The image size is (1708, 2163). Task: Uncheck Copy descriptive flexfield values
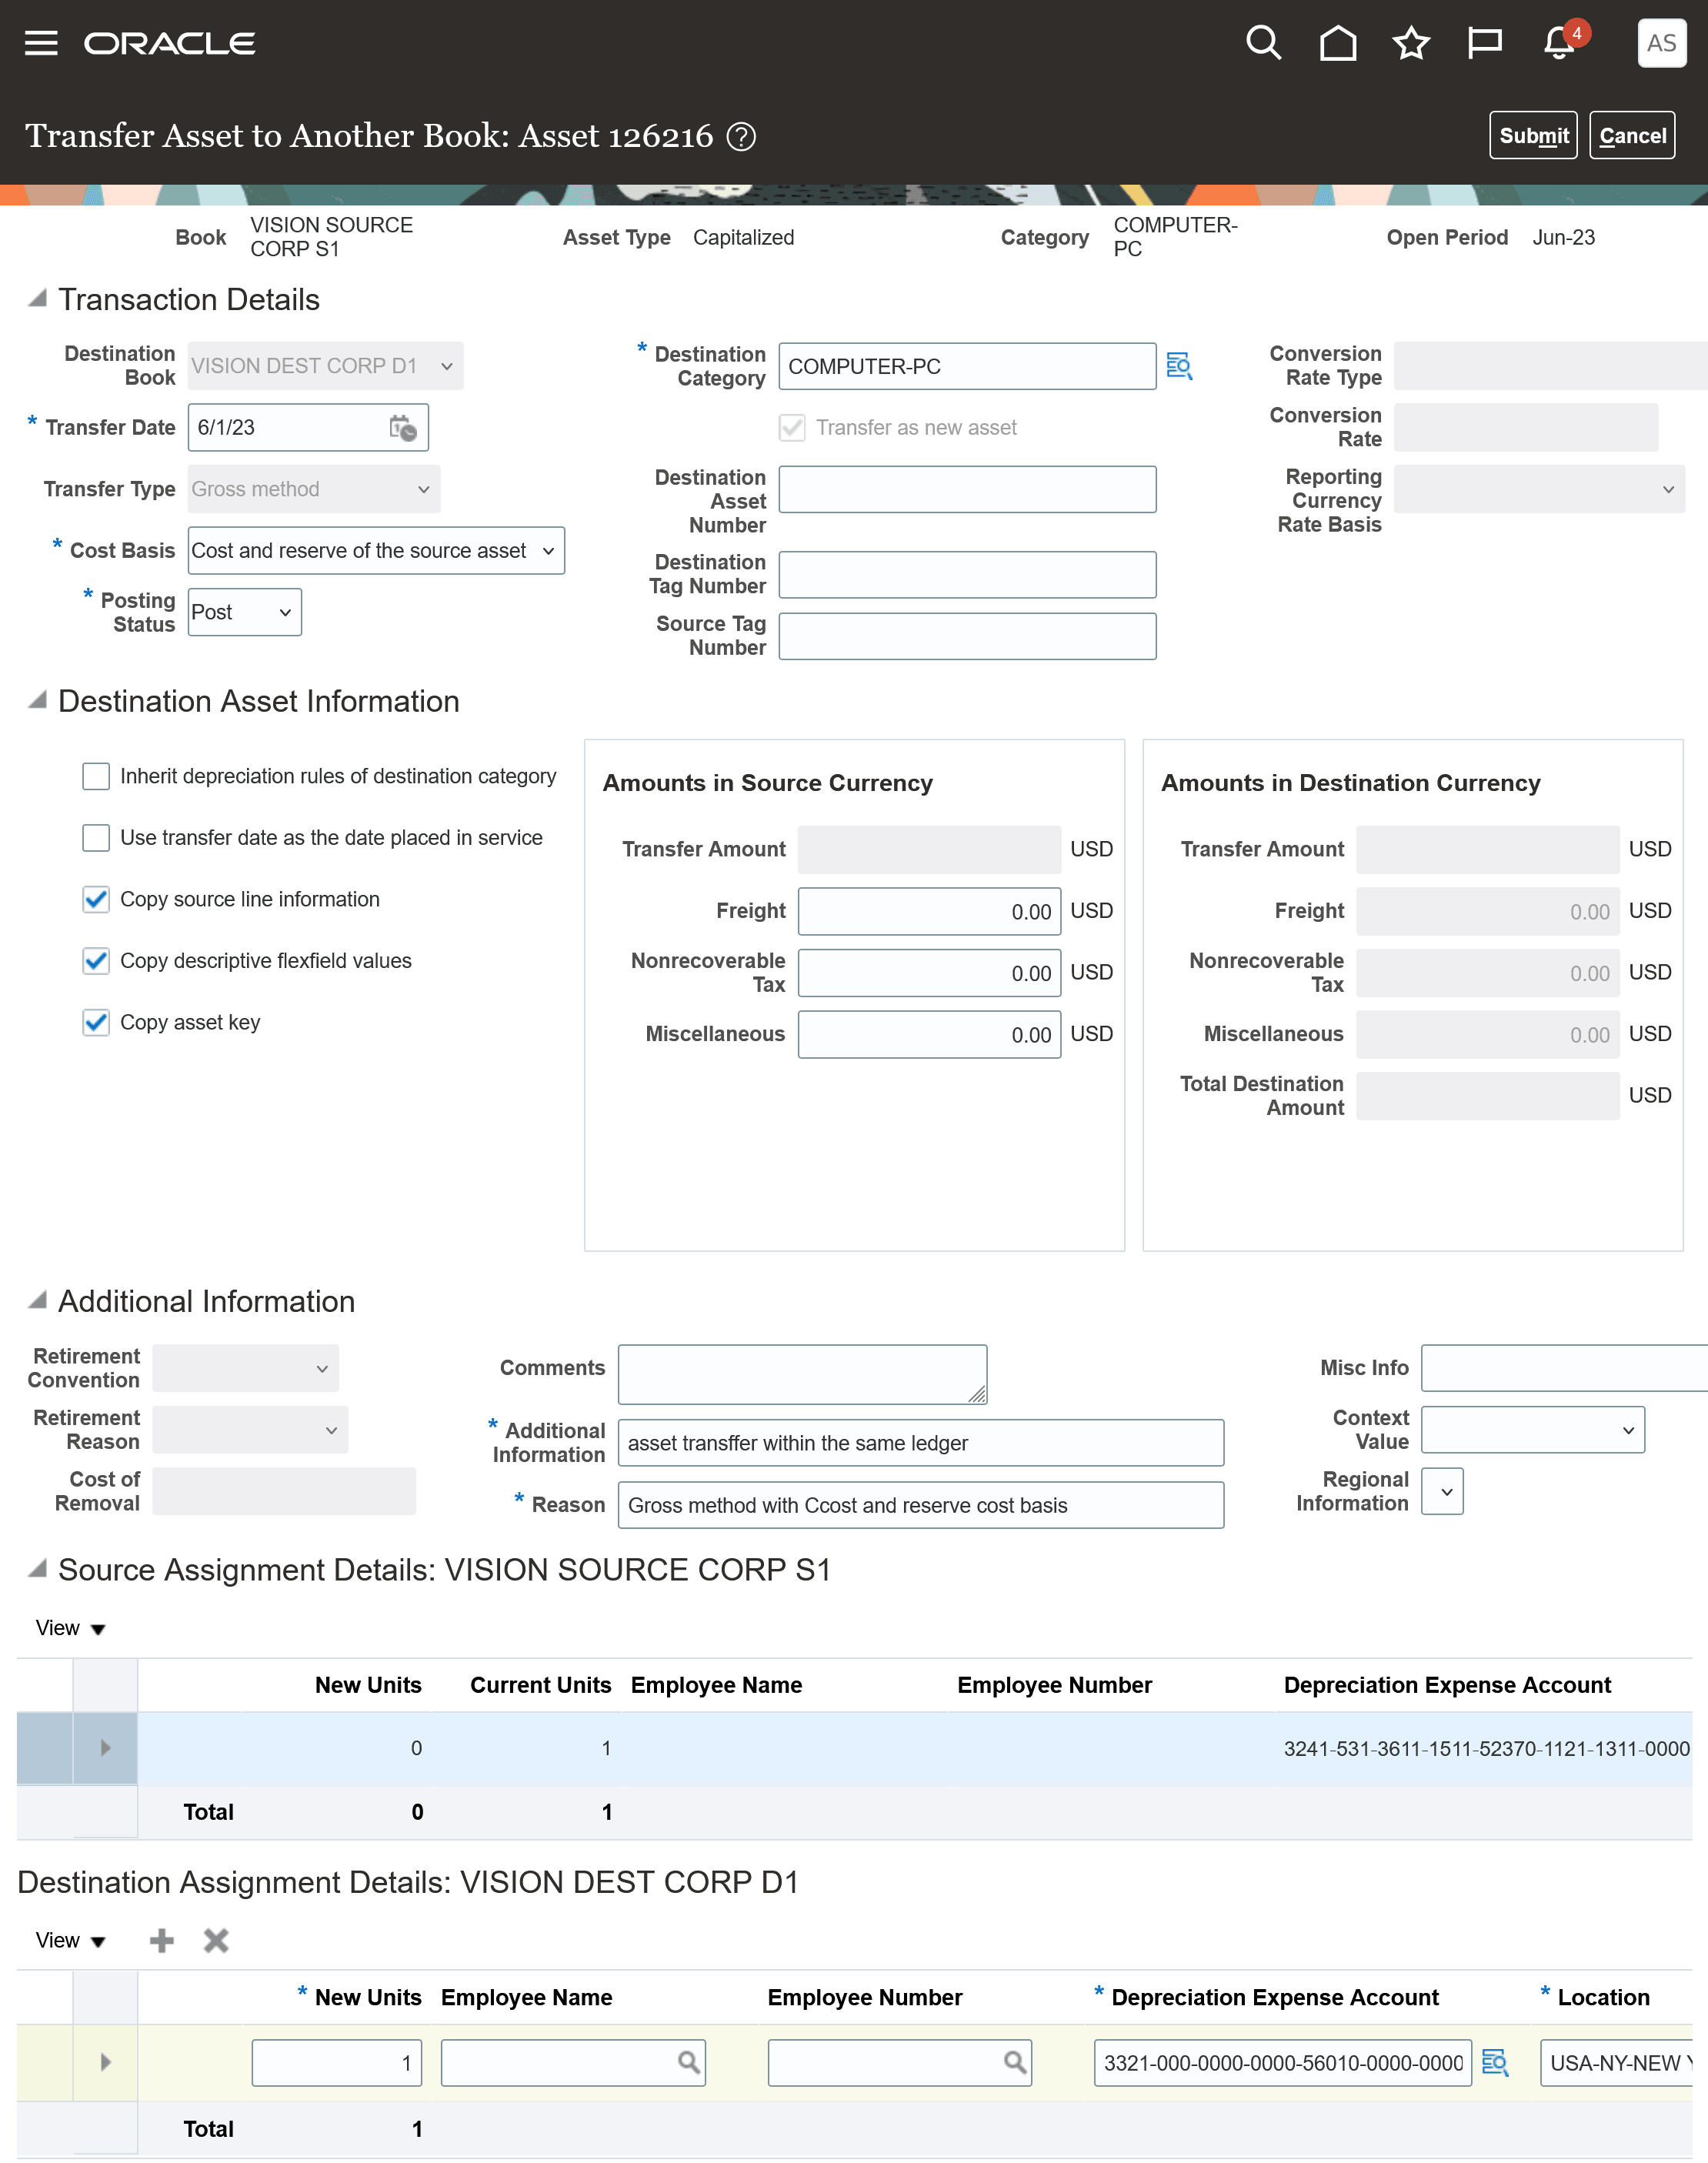pos(95,960)
